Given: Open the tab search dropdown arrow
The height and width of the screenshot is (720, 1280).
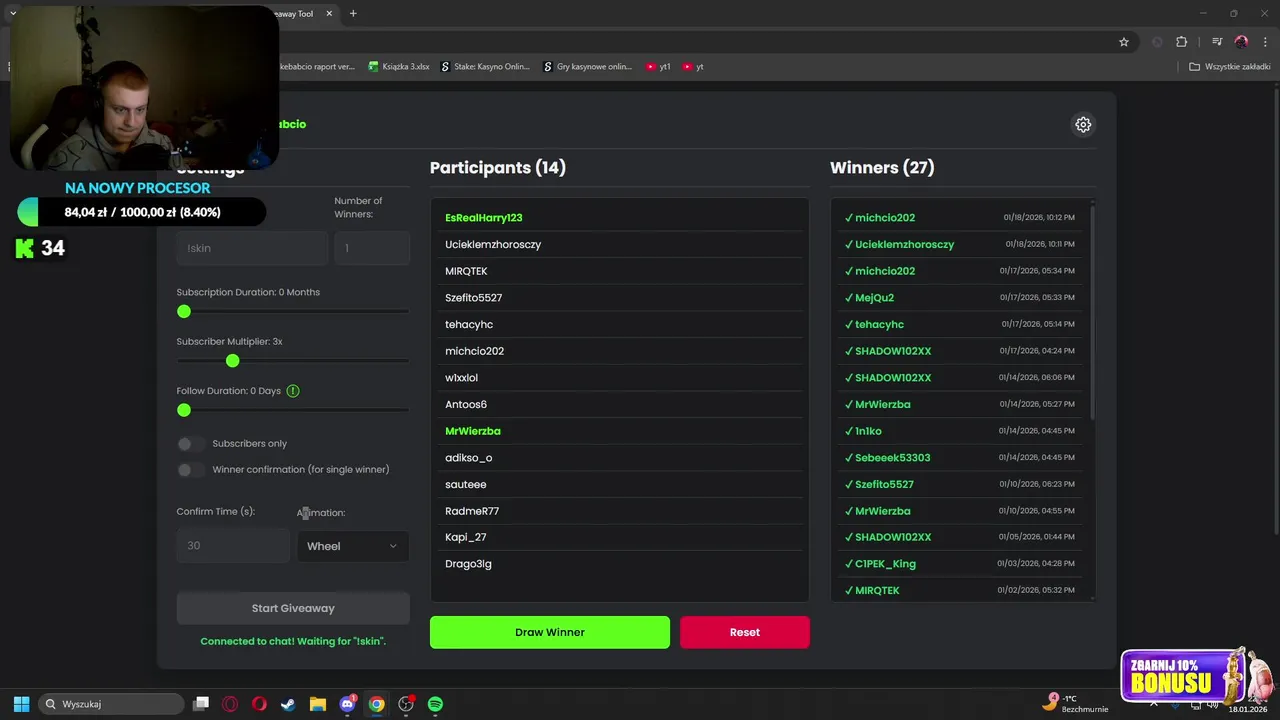Looking at the screenshot, I should pyautogui.click(x=13, y=14).
